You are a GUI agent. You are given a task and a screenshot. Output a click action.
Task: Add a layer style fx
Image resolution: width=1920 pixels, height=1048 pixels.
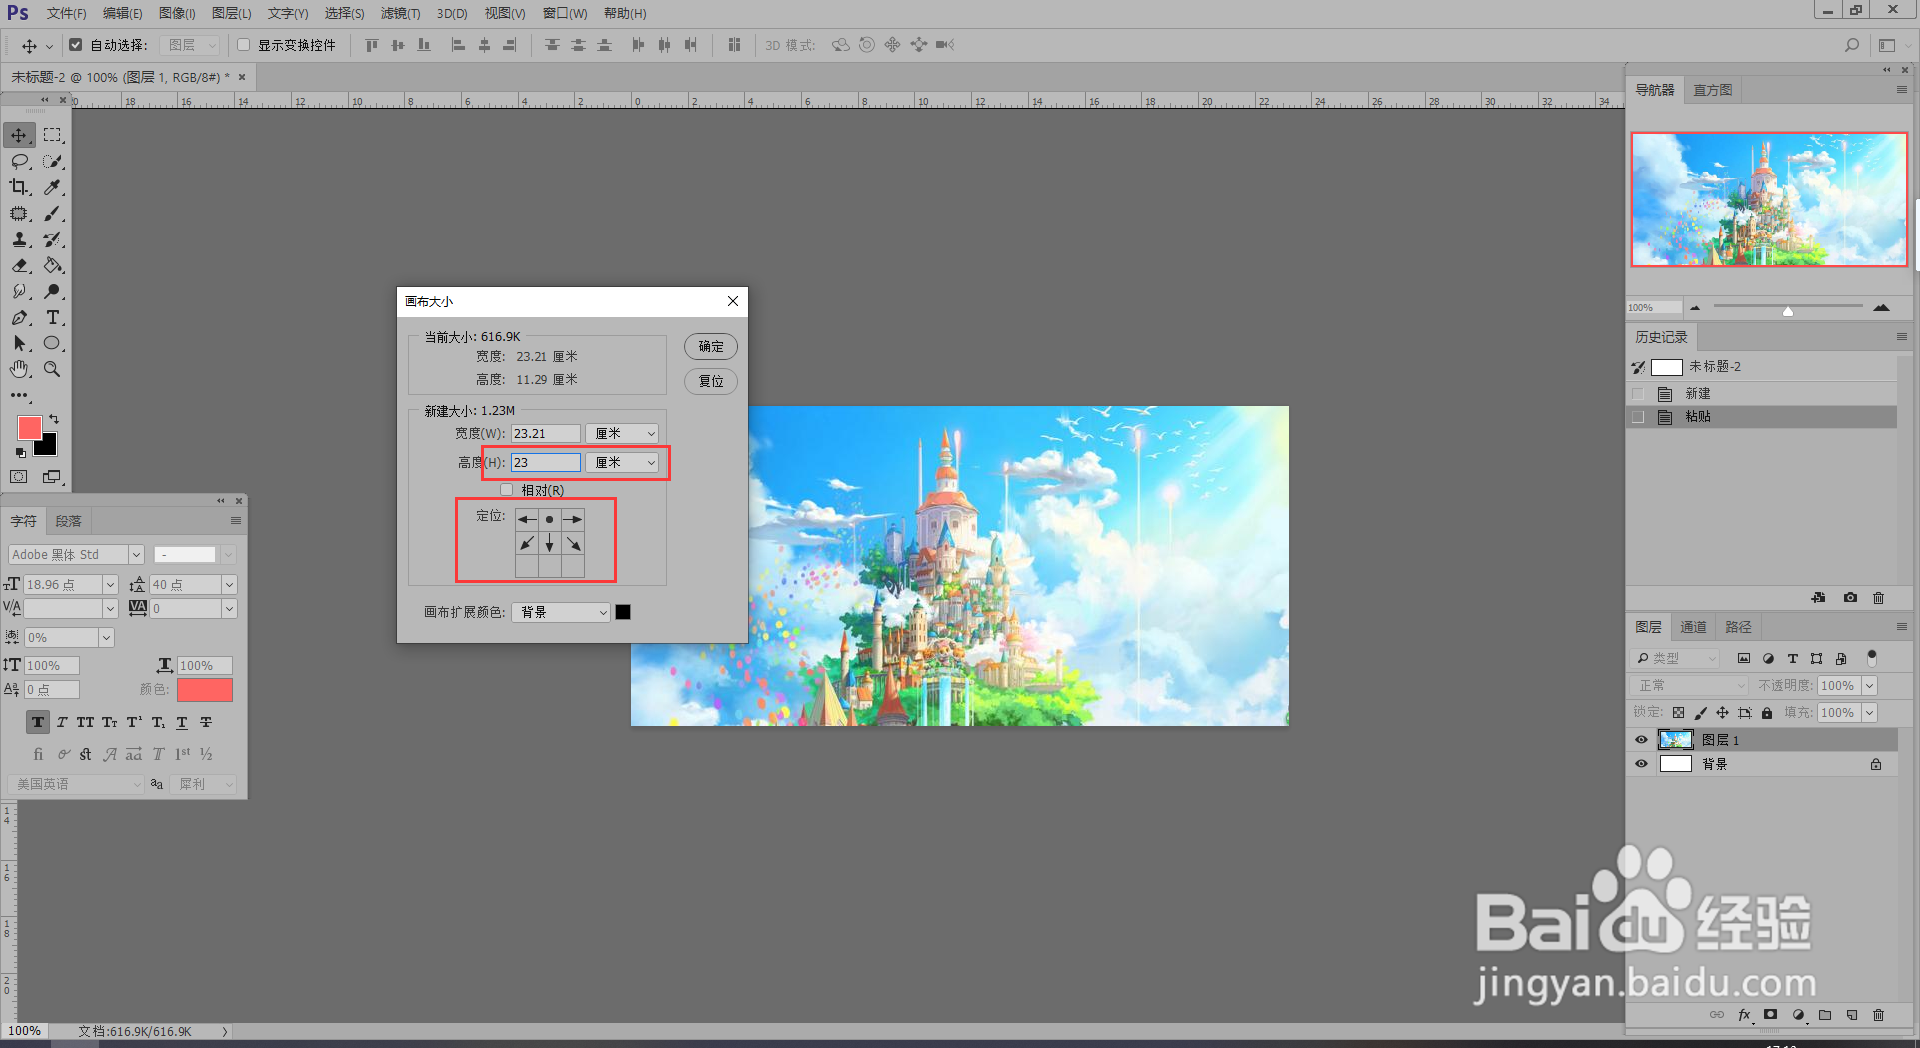pos(1745,1015)
